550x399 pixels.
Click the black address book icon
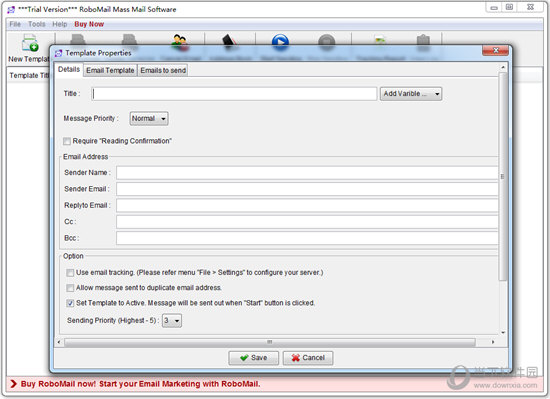pyautogui.click(x=230, y=40)
